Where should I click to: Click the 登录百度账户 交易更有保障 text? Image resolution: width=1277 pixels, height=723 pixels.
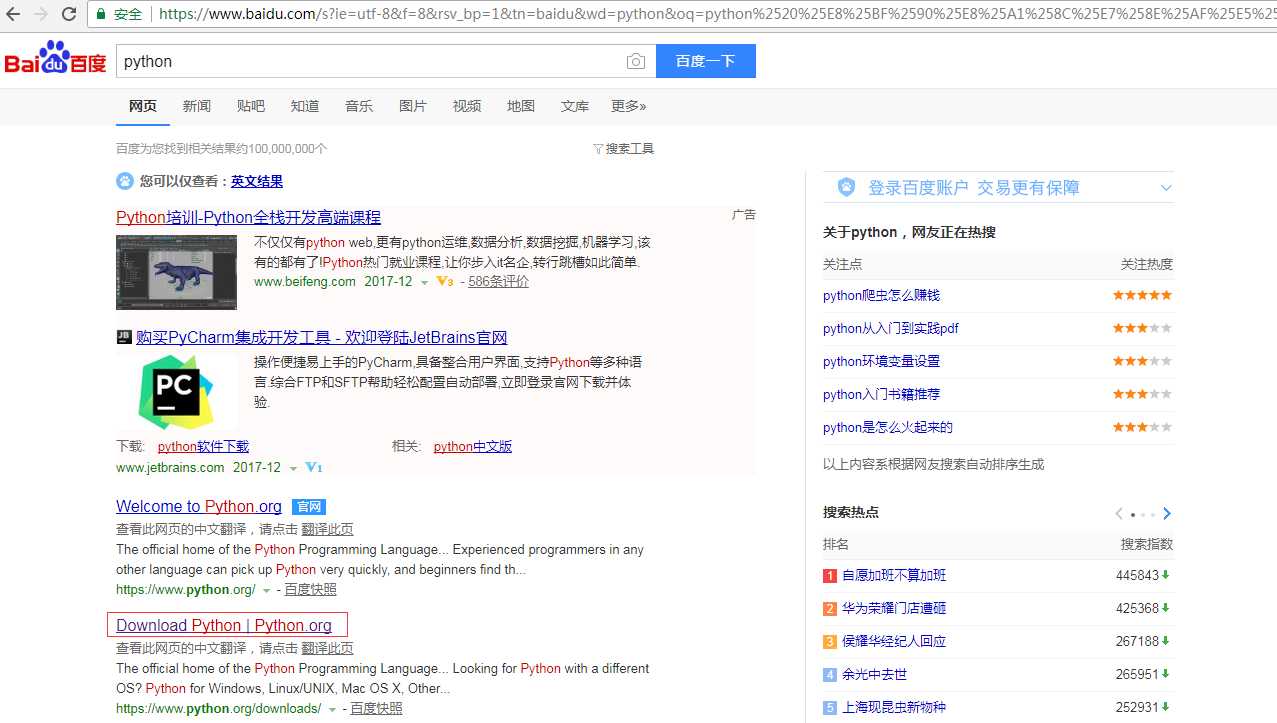[x=973, y=187]
